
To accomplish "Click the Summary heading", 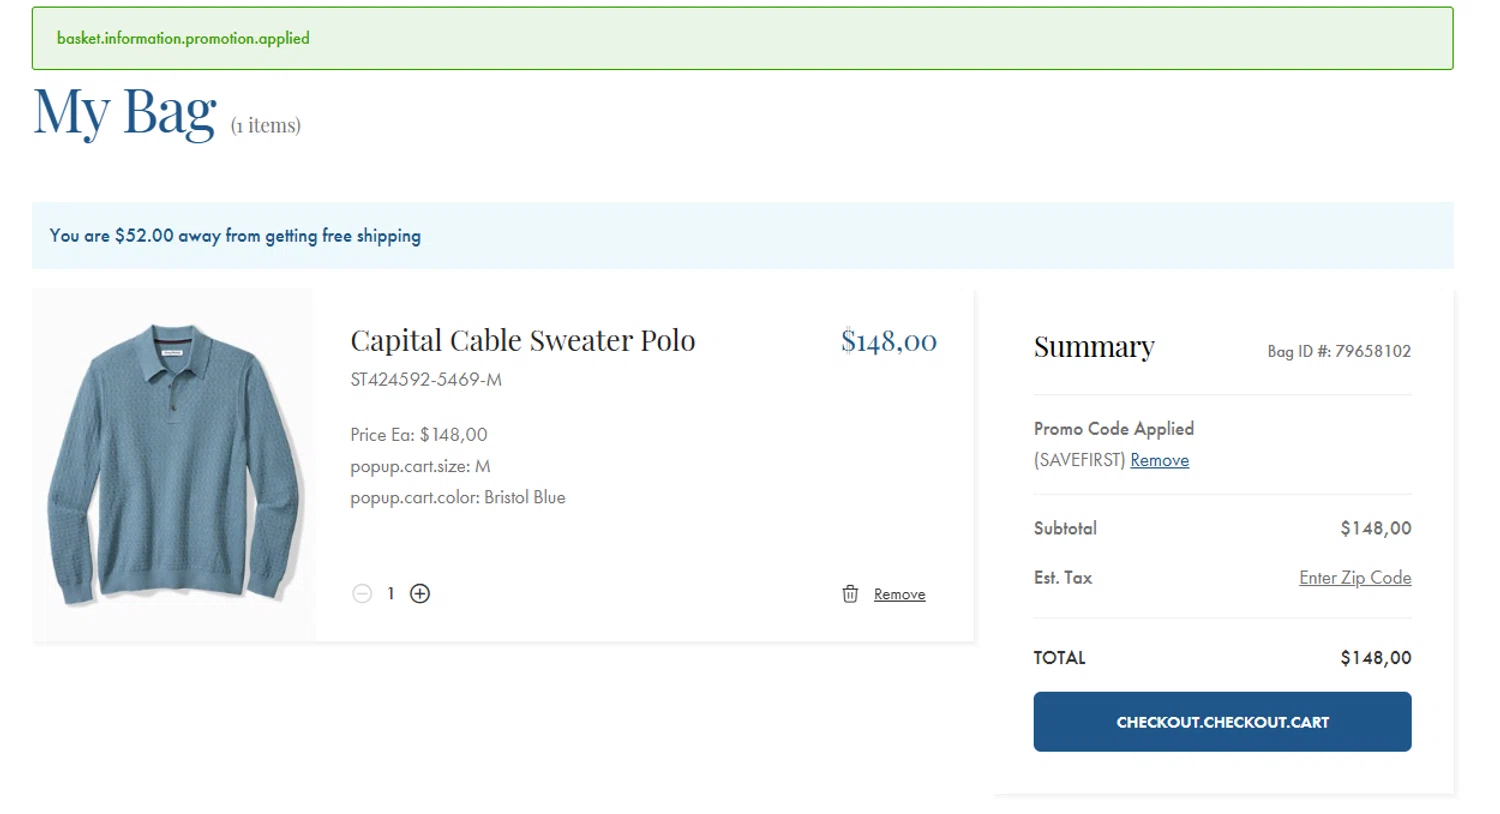I will click(x=1094, y=347).
